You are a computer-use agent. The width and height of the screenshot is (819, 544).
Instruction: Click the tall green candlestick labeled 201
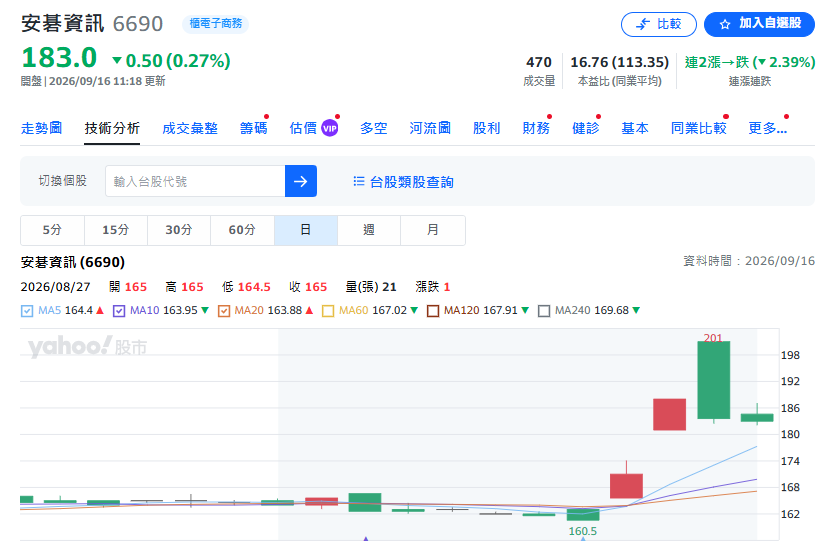713,380
